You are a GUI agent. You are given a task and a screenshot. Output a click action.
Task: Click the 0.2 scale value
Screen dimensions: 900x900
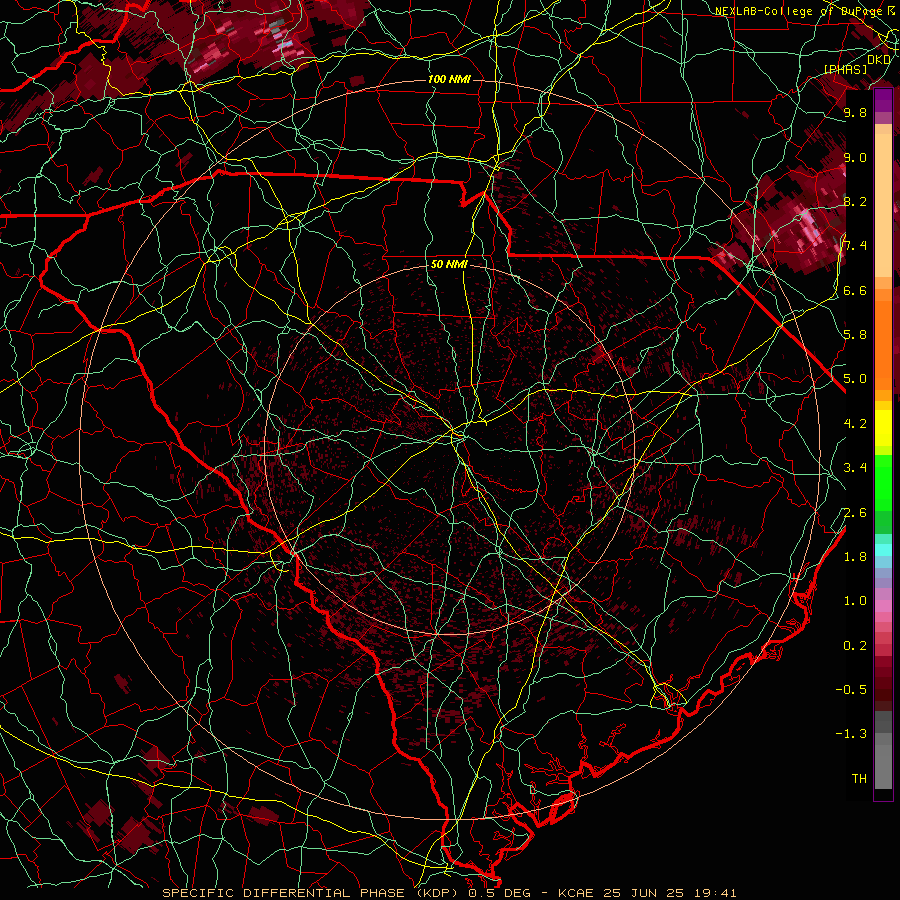tap(855, 645)
